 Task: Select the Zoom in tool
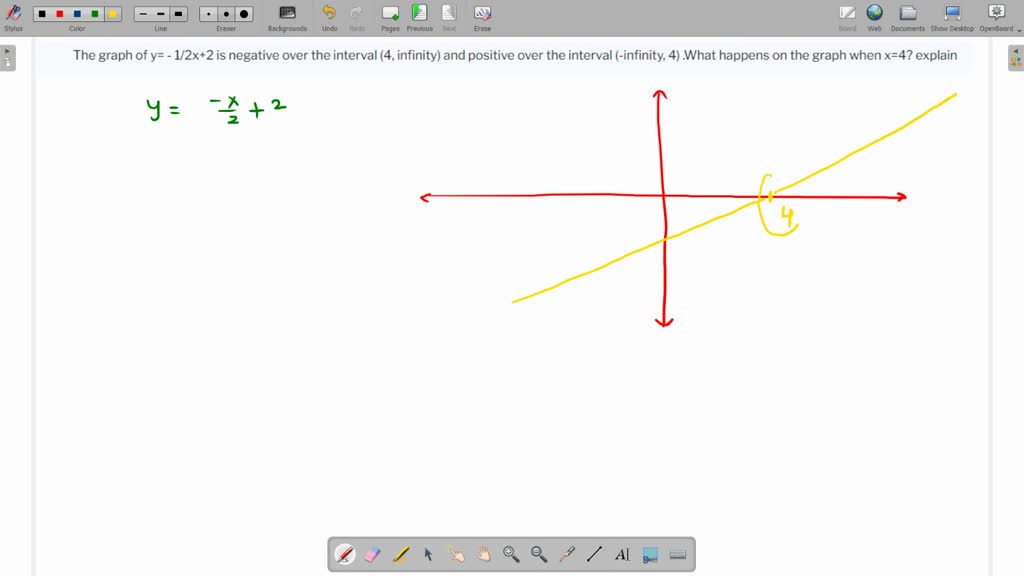pos(511,554)
